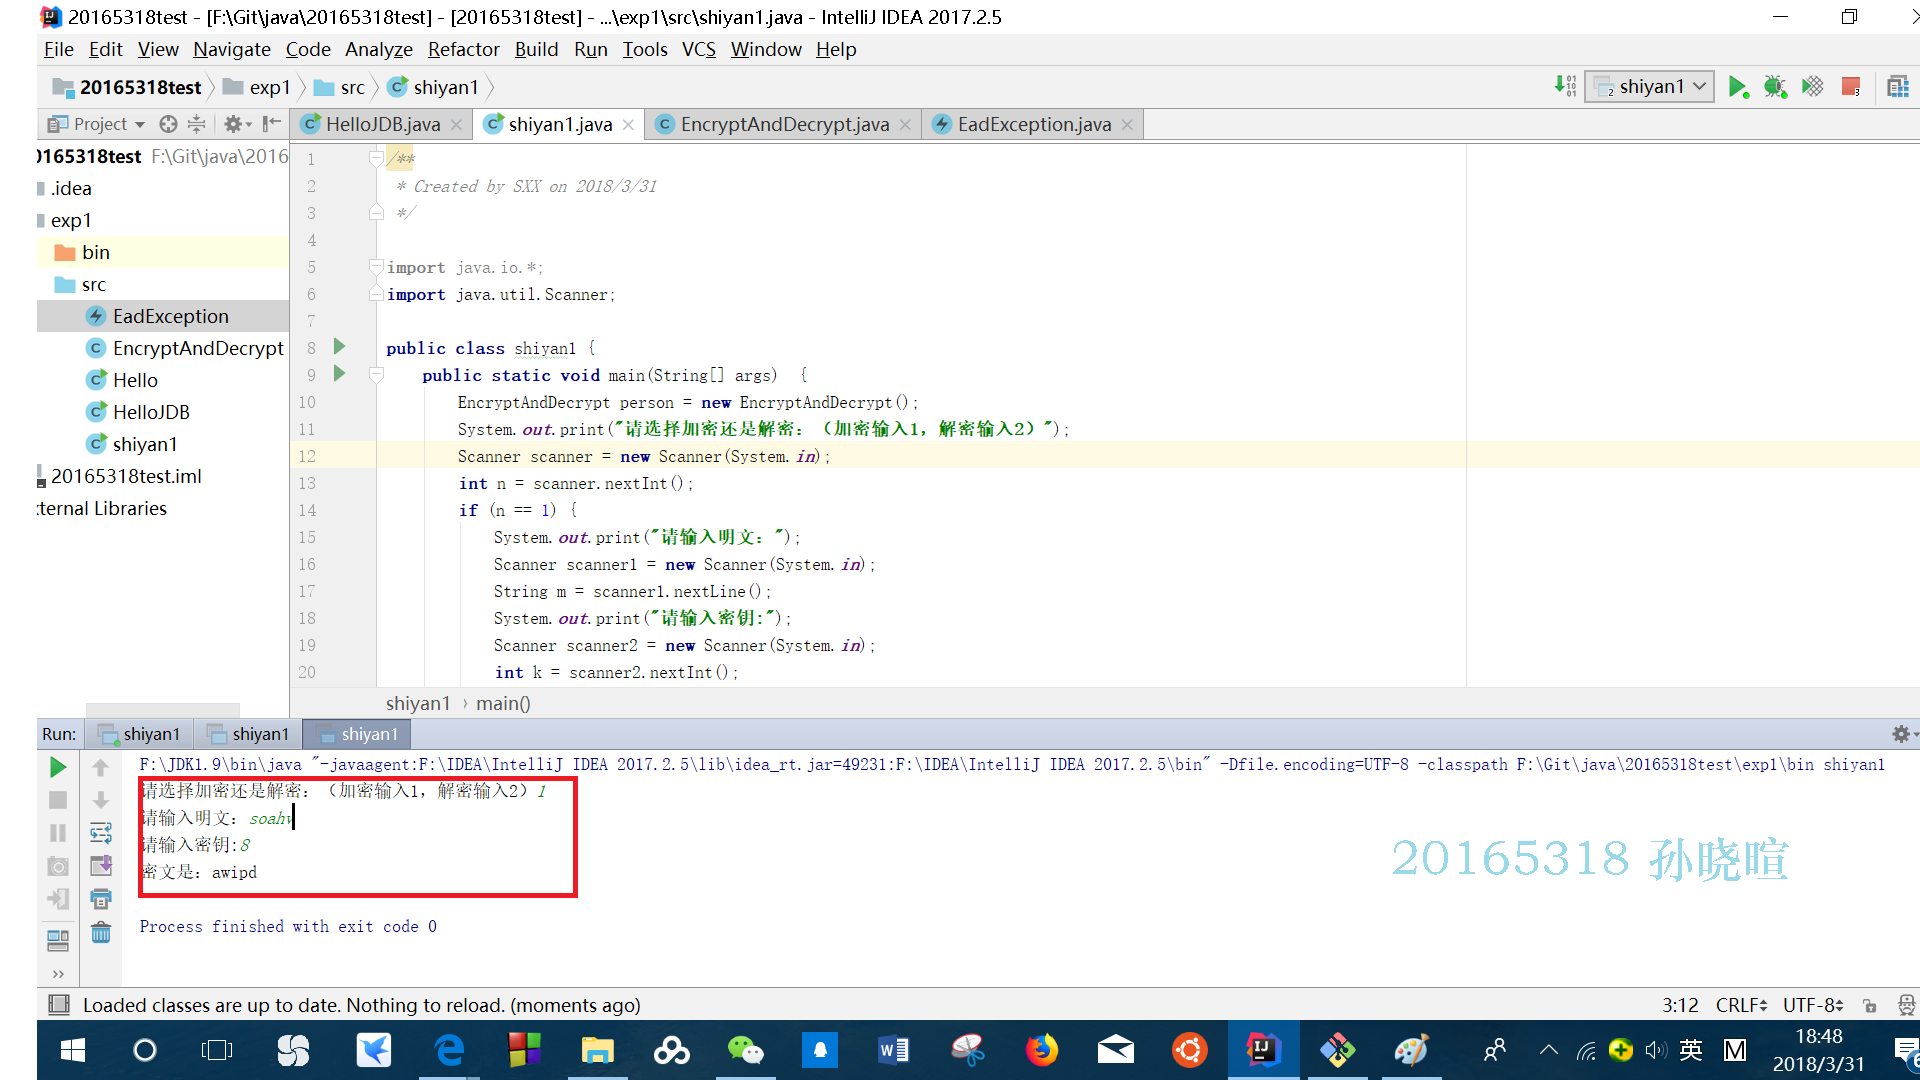
Task: Toggle Use Soft Wraps in console
Action: (100, 833)
